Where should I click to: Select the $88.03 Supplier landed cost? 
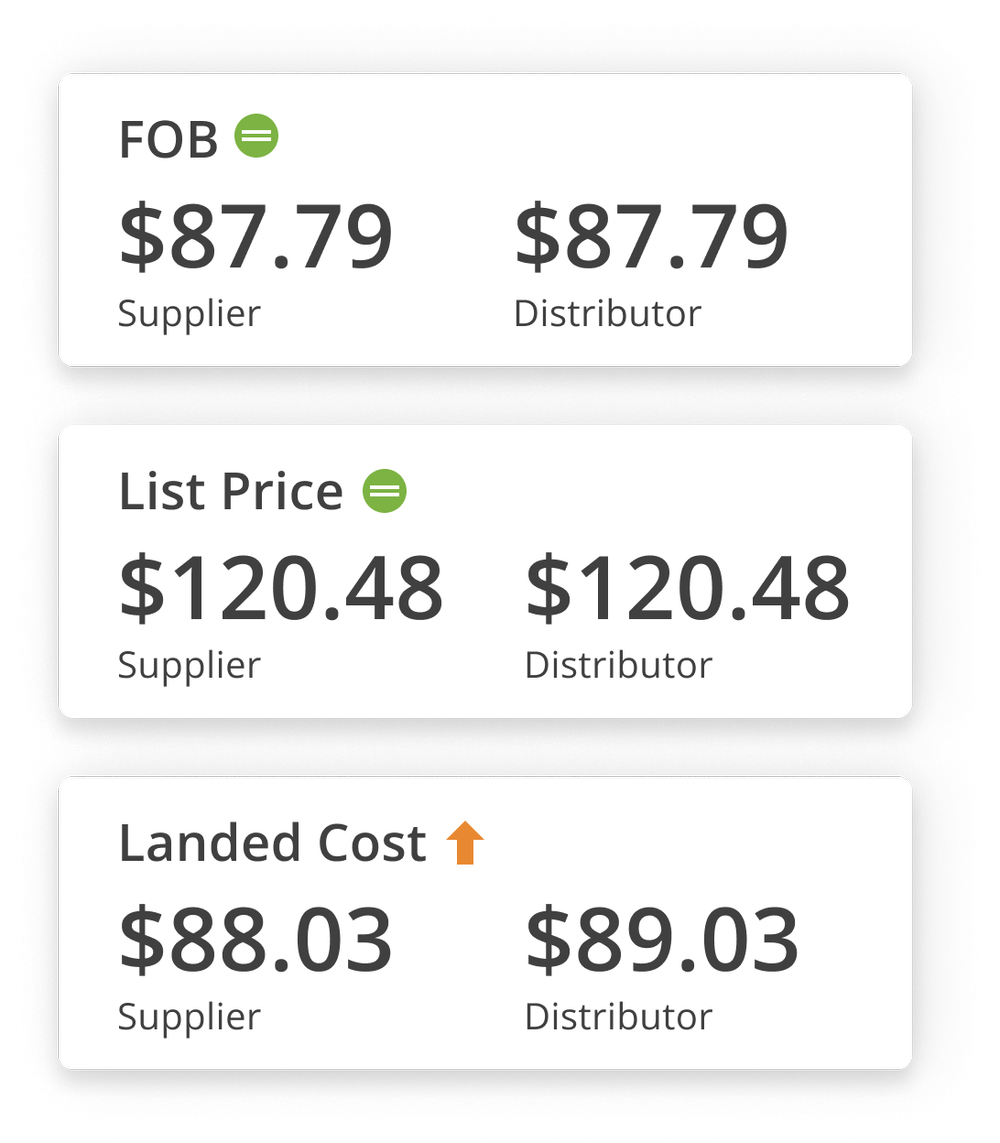click(x=256, y=937)
